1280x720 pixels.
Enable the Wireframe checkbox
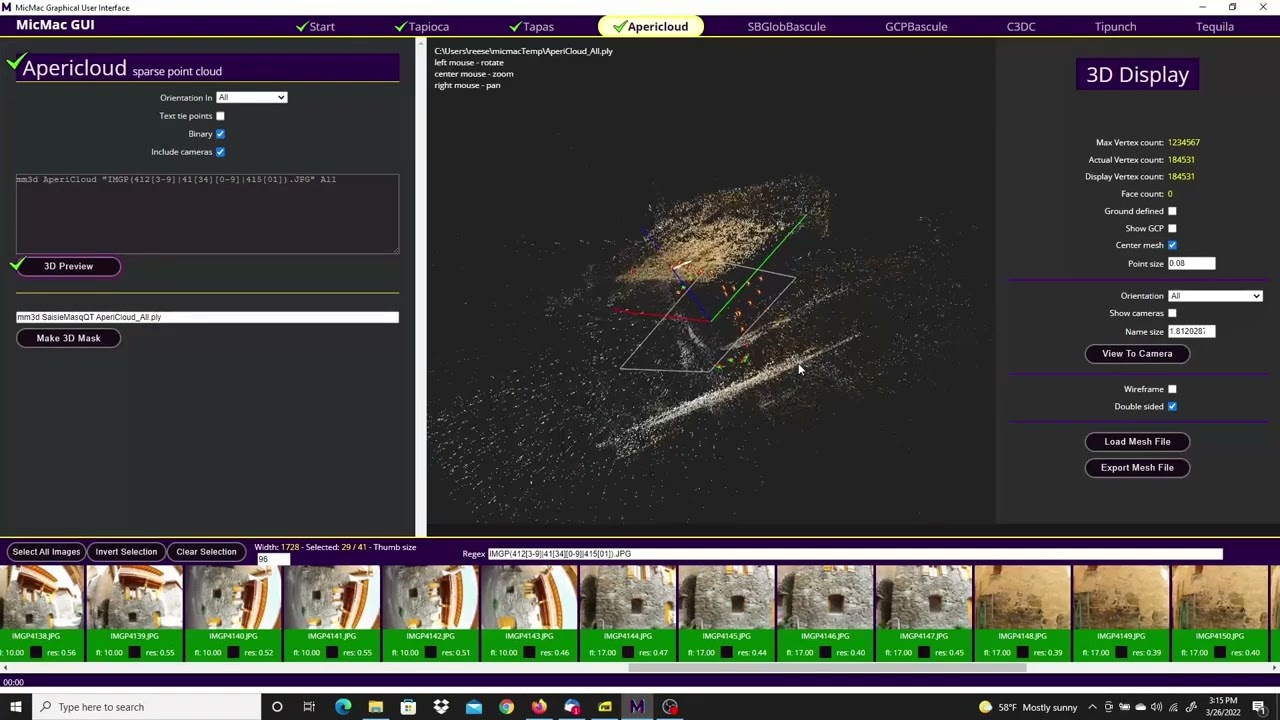(1172, 389)
